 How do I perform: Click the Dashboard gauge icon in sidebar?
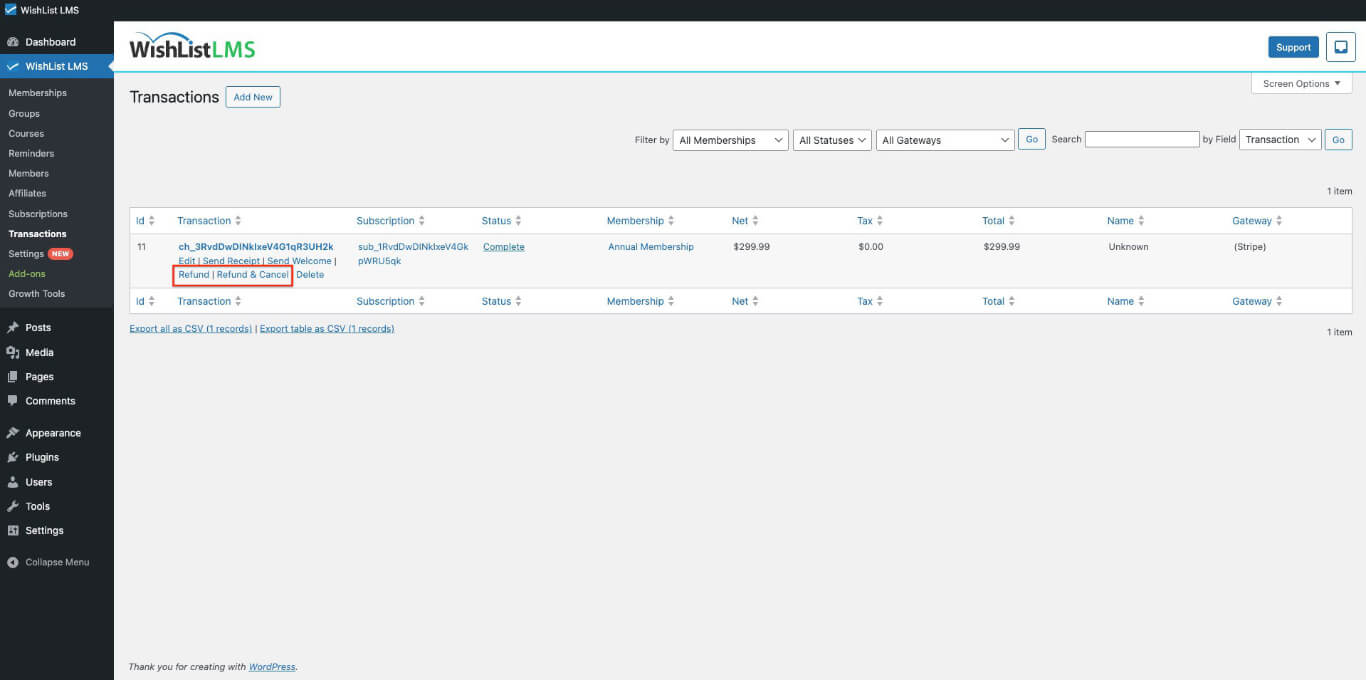point(13,42)
